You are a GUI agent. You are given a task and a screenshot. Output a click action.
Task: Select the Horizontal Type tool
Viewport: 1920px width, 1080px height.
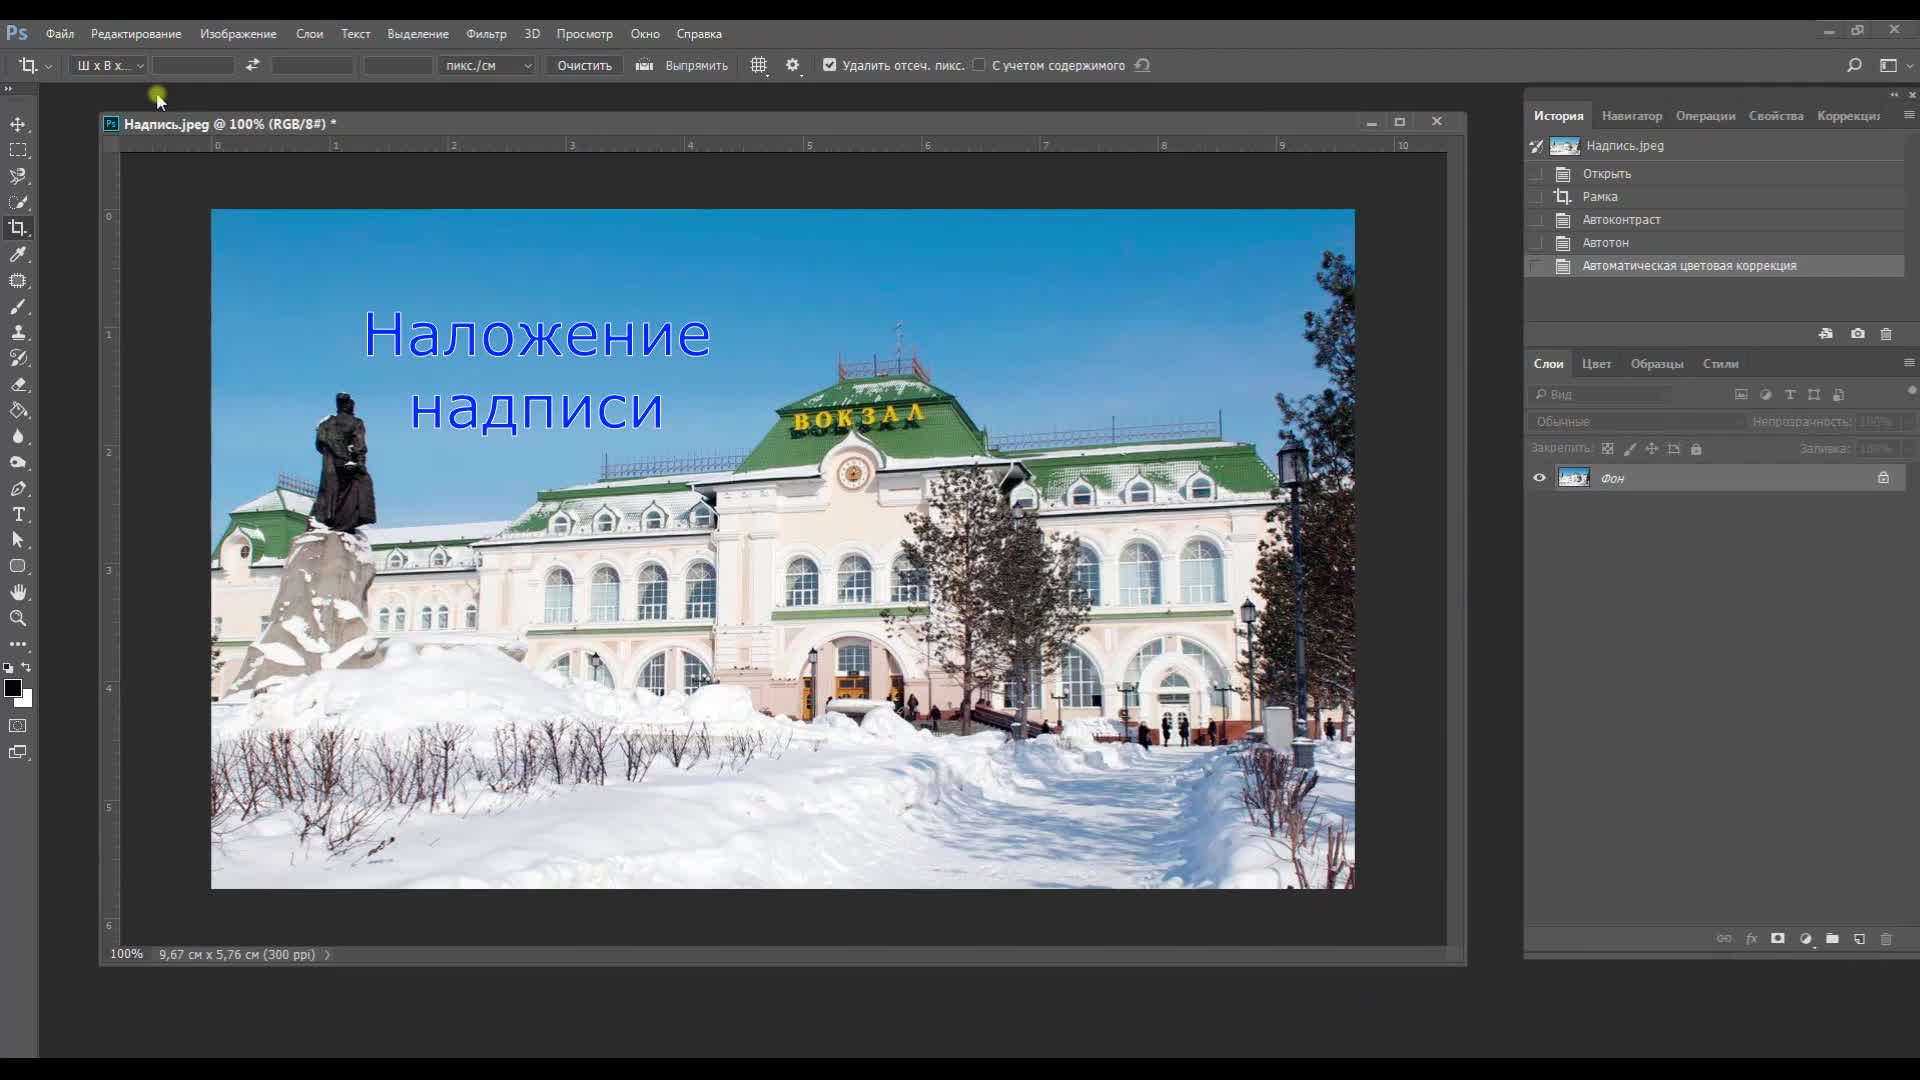(x=18, y=514)
